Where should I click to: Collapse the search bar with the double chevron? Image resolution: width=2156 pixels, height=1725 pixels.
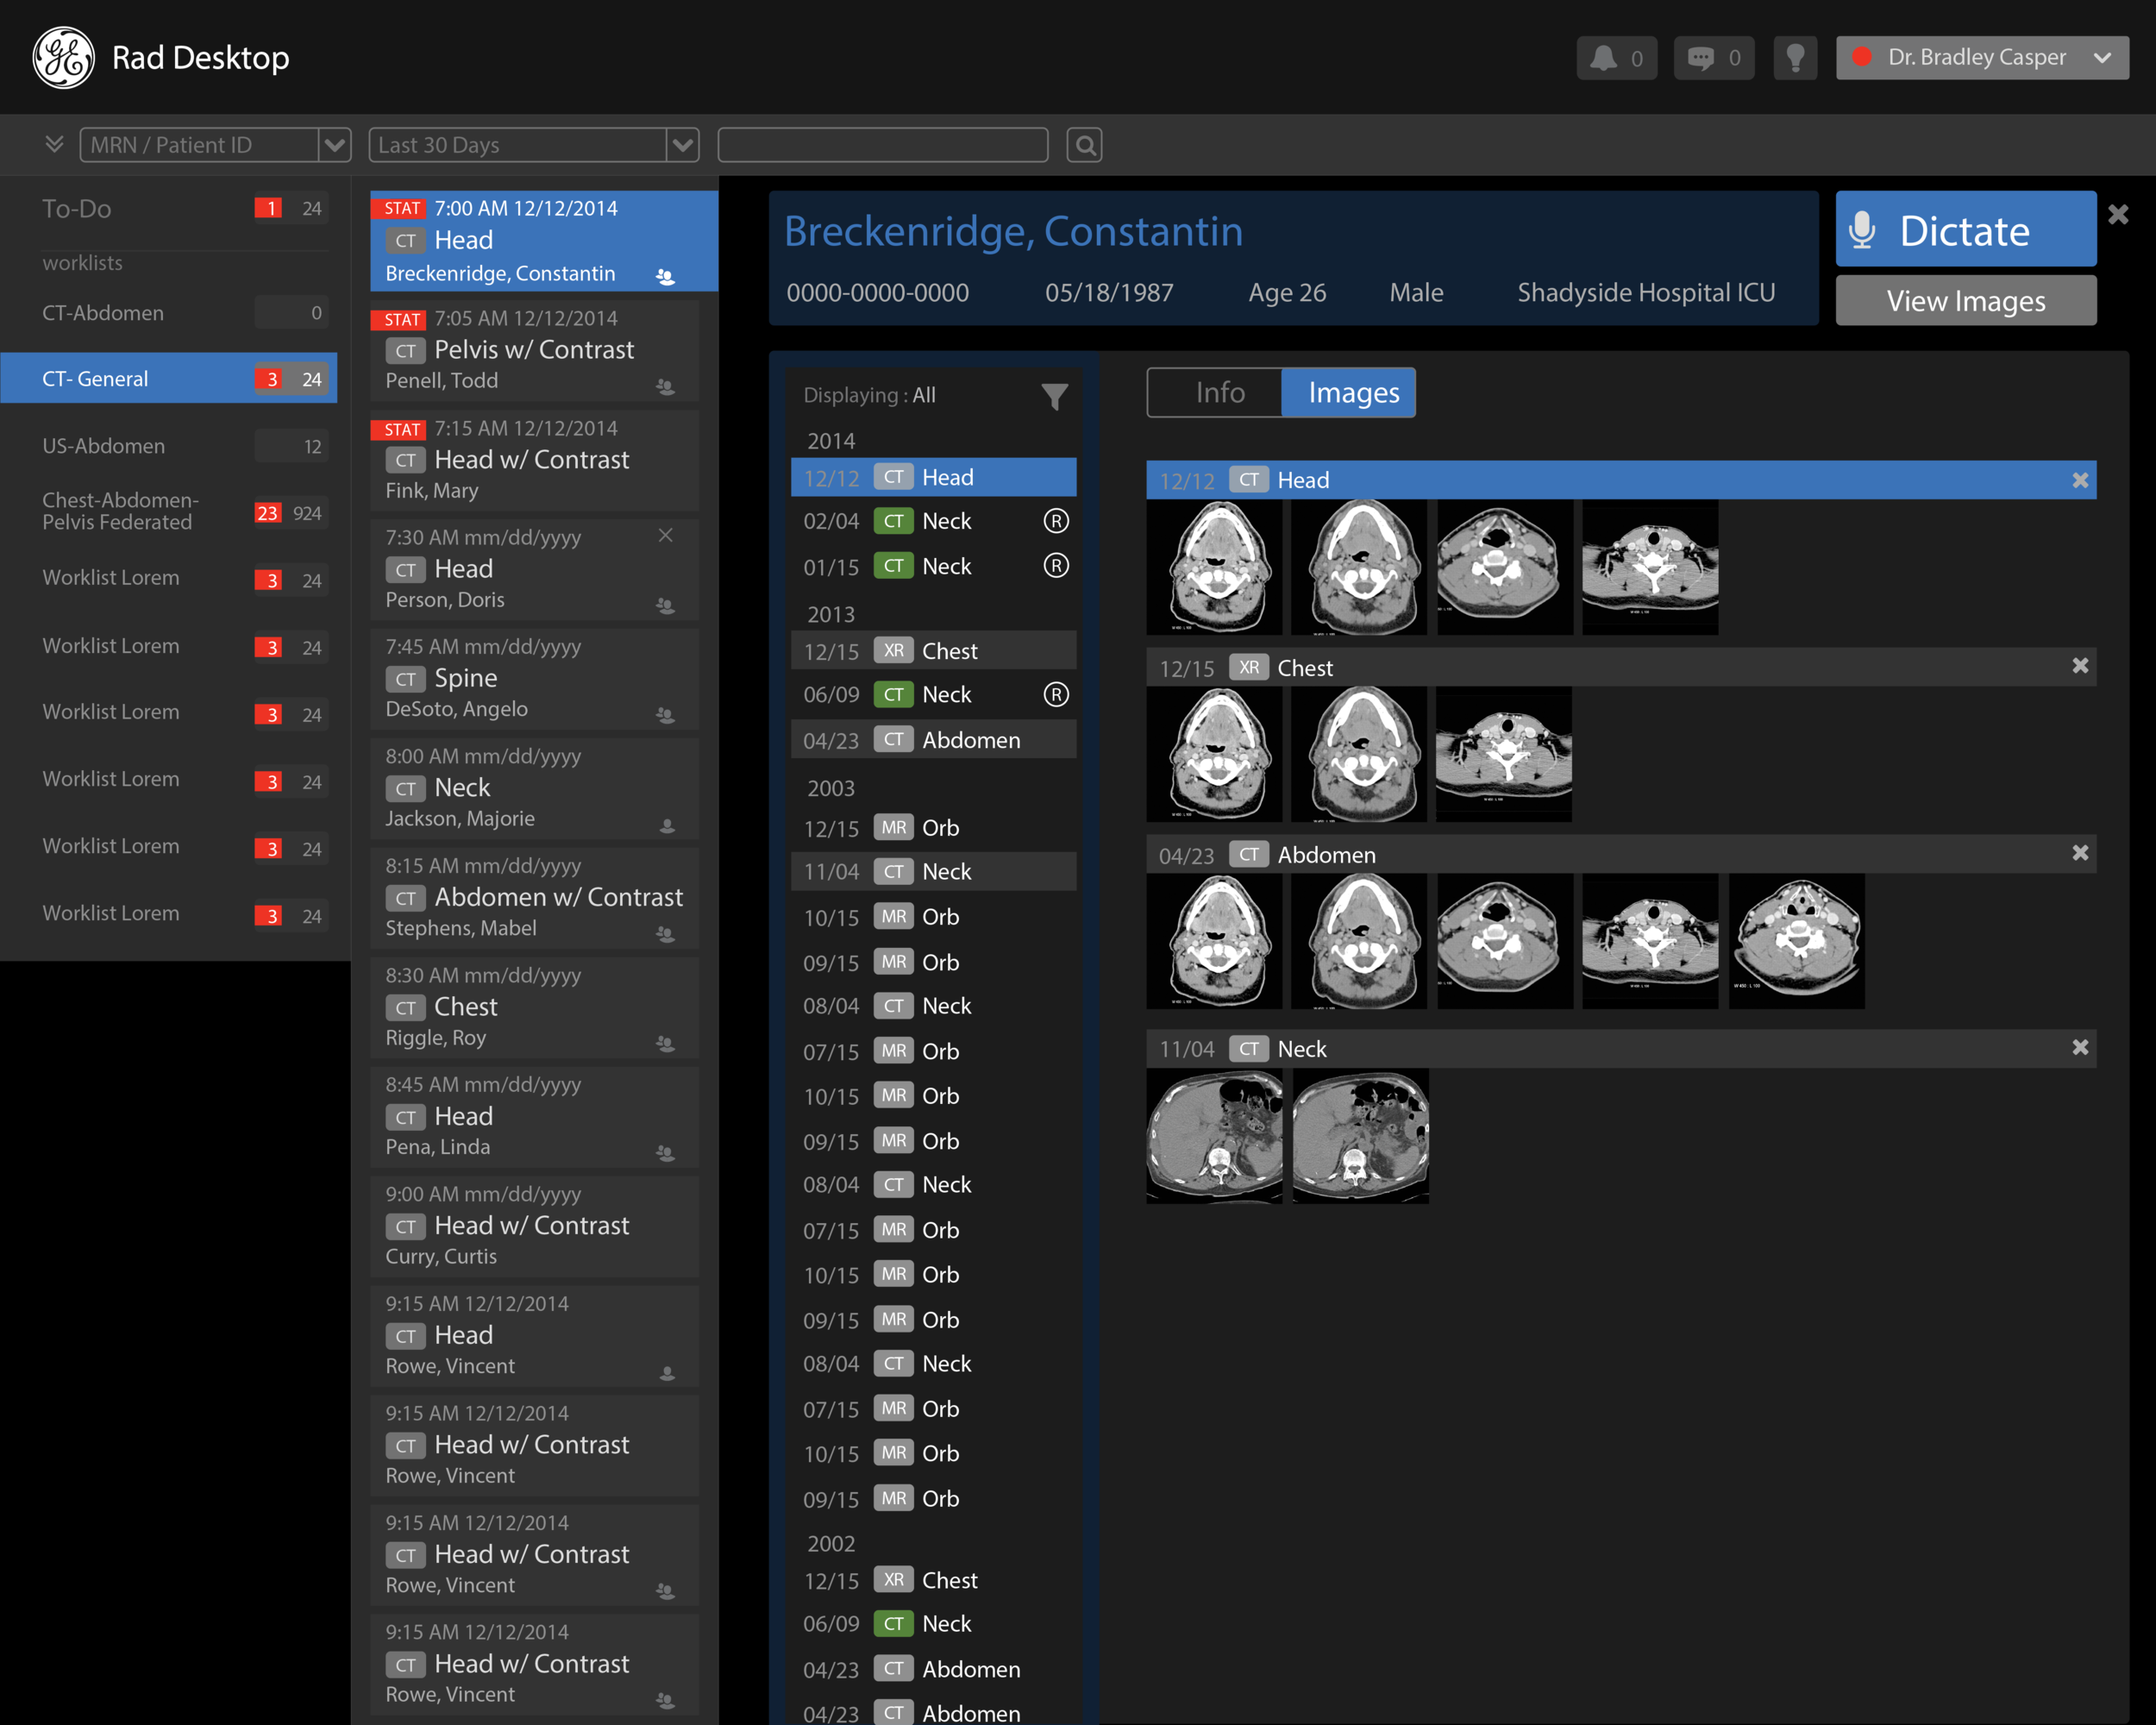(x=53, y=144)
